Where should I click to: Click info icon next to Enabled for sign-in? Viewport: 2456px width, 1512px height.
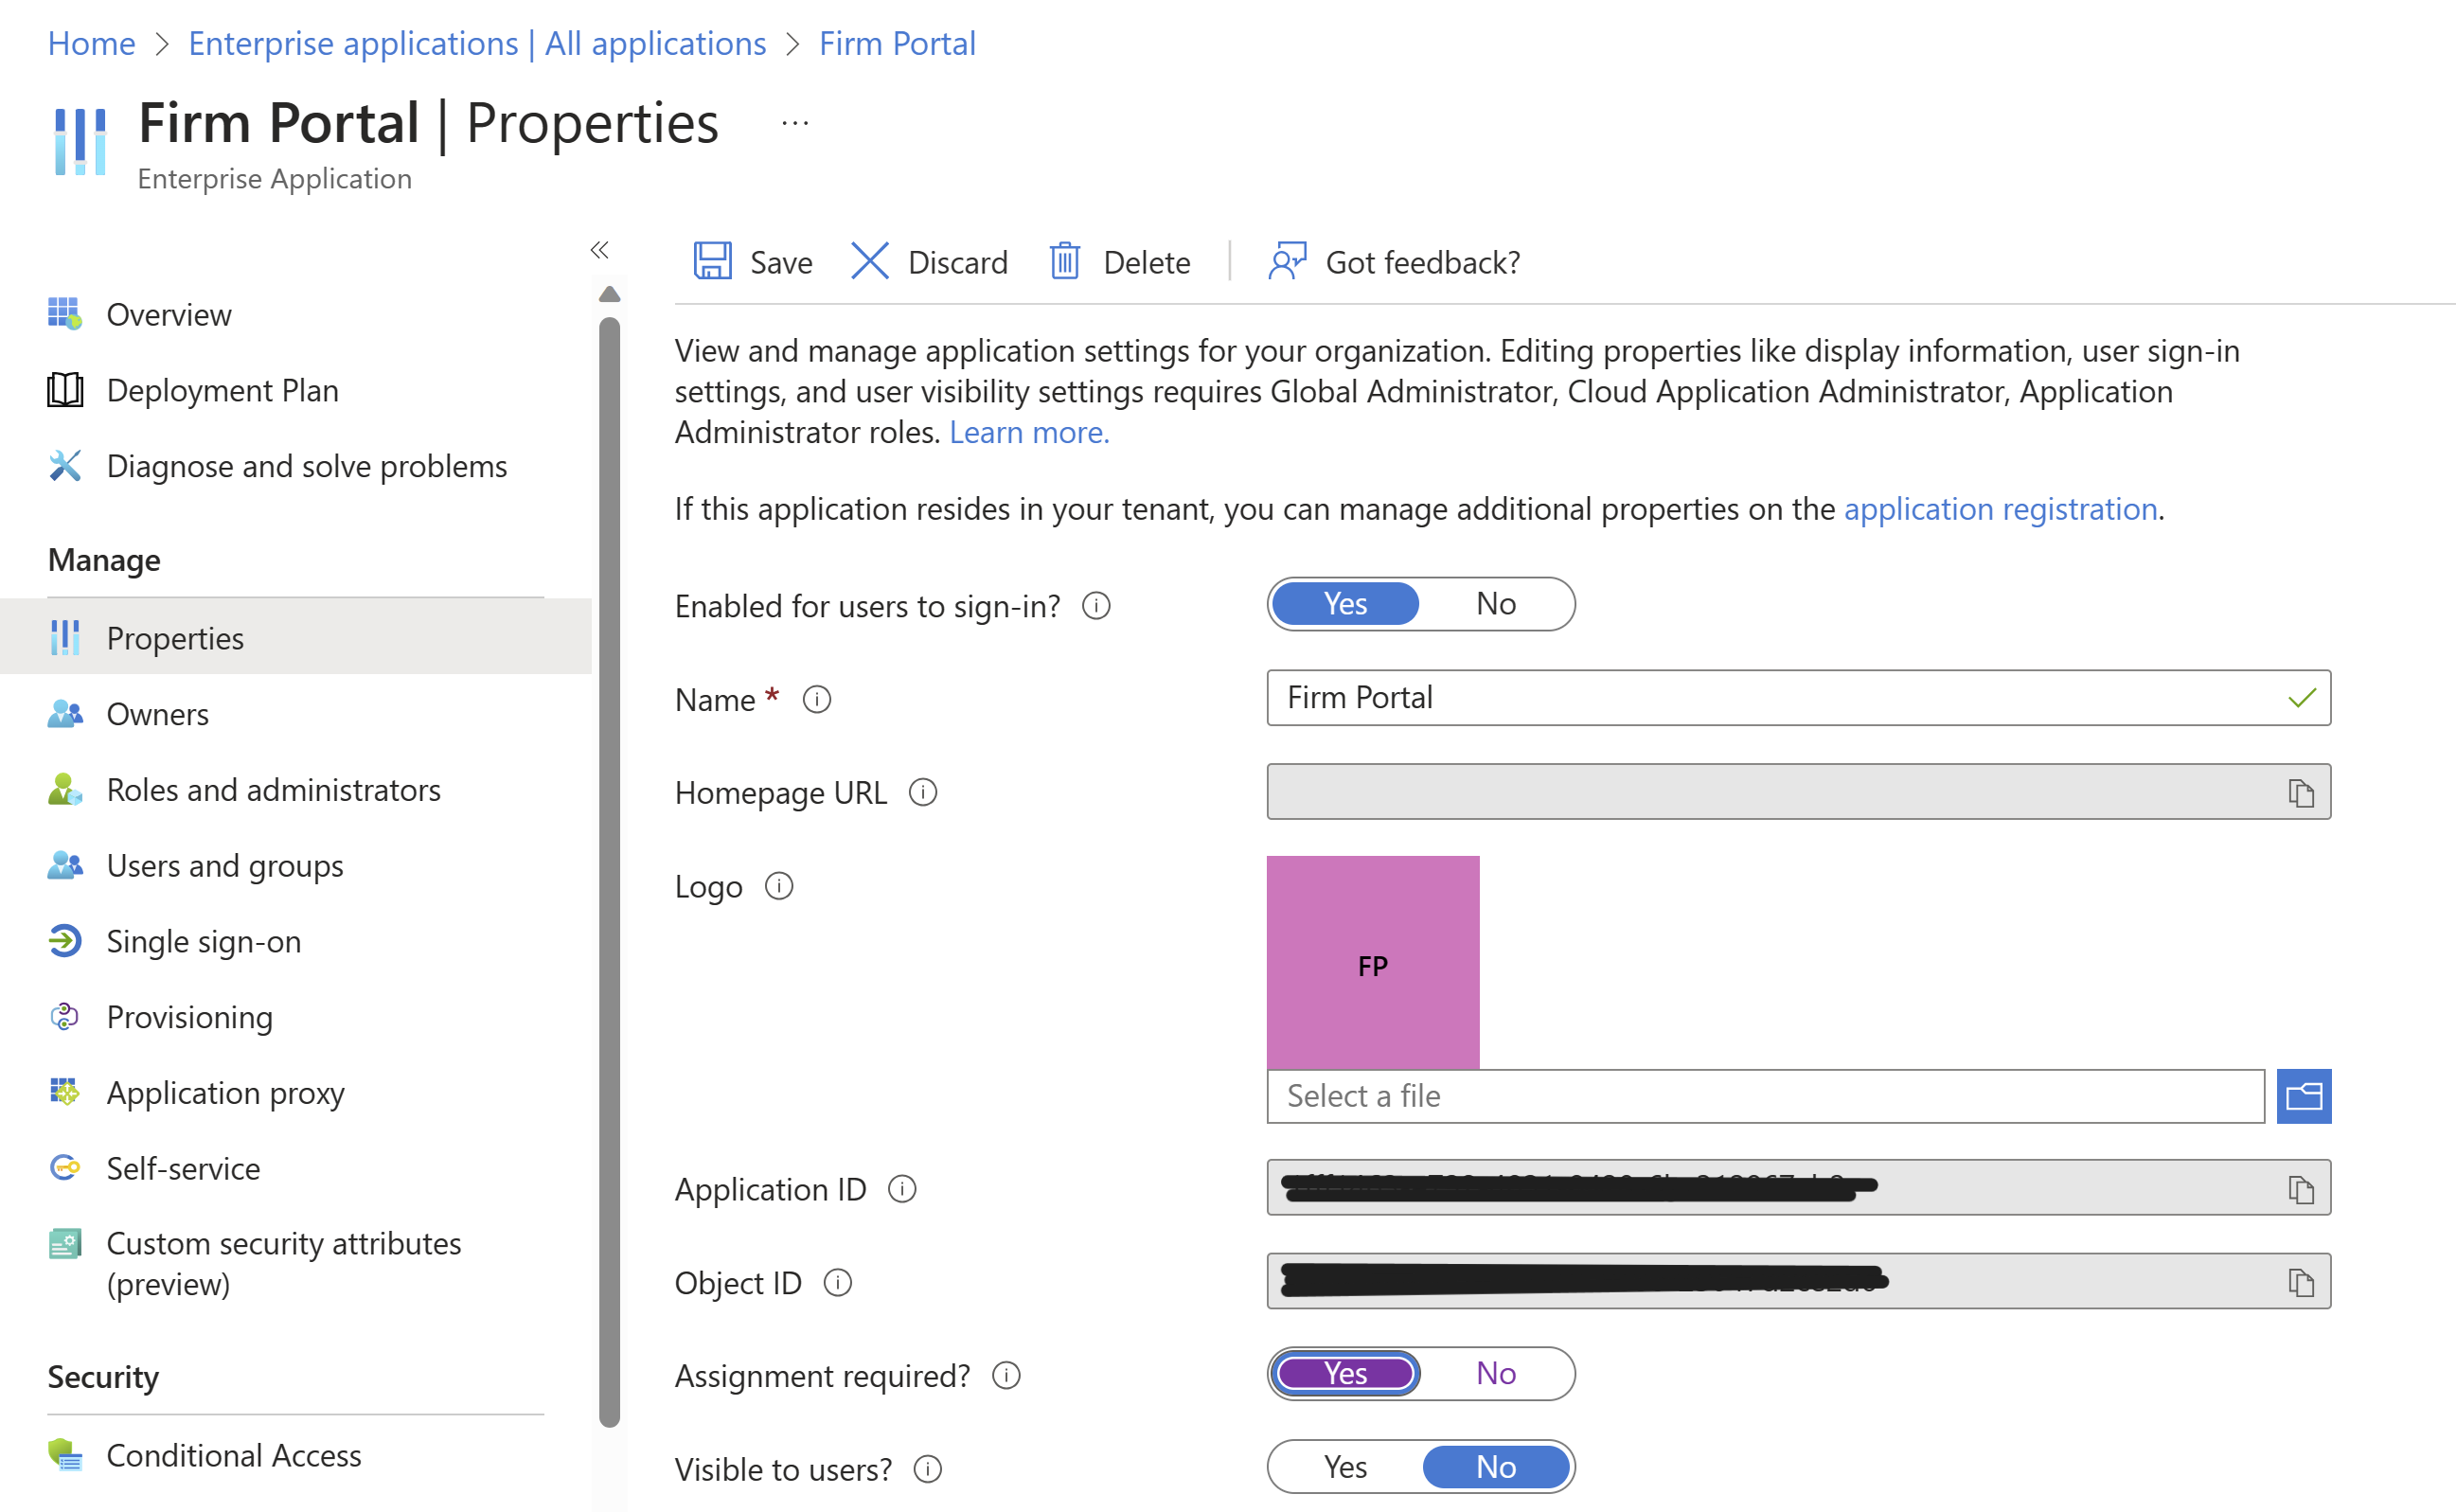pos(1096,606)
